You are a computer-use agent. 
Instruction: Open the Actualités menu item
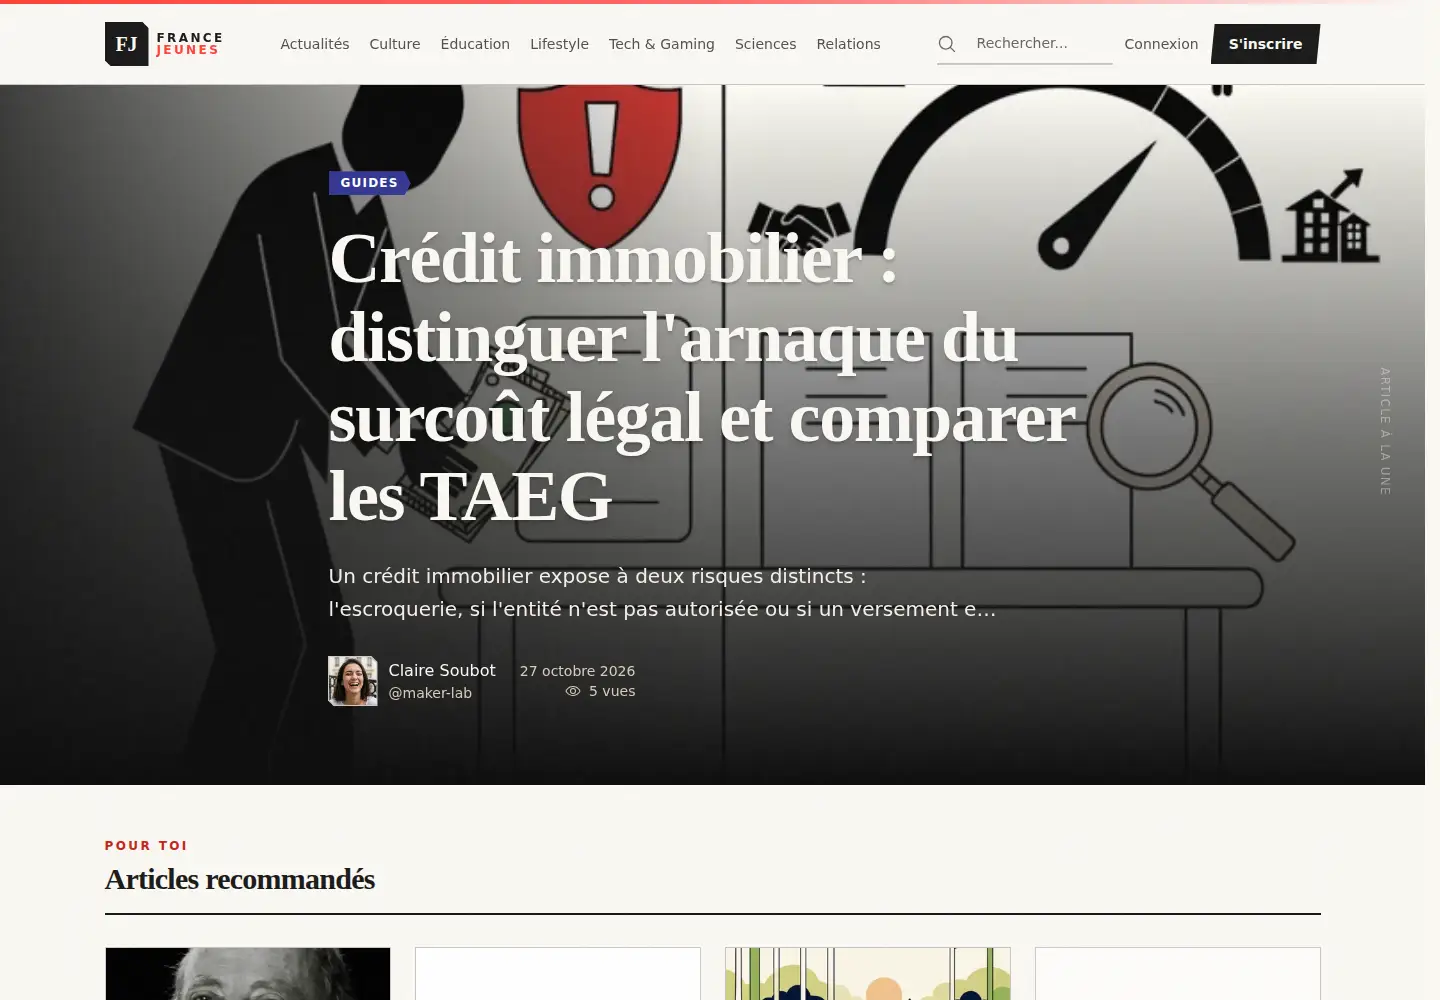click(315, 44)
